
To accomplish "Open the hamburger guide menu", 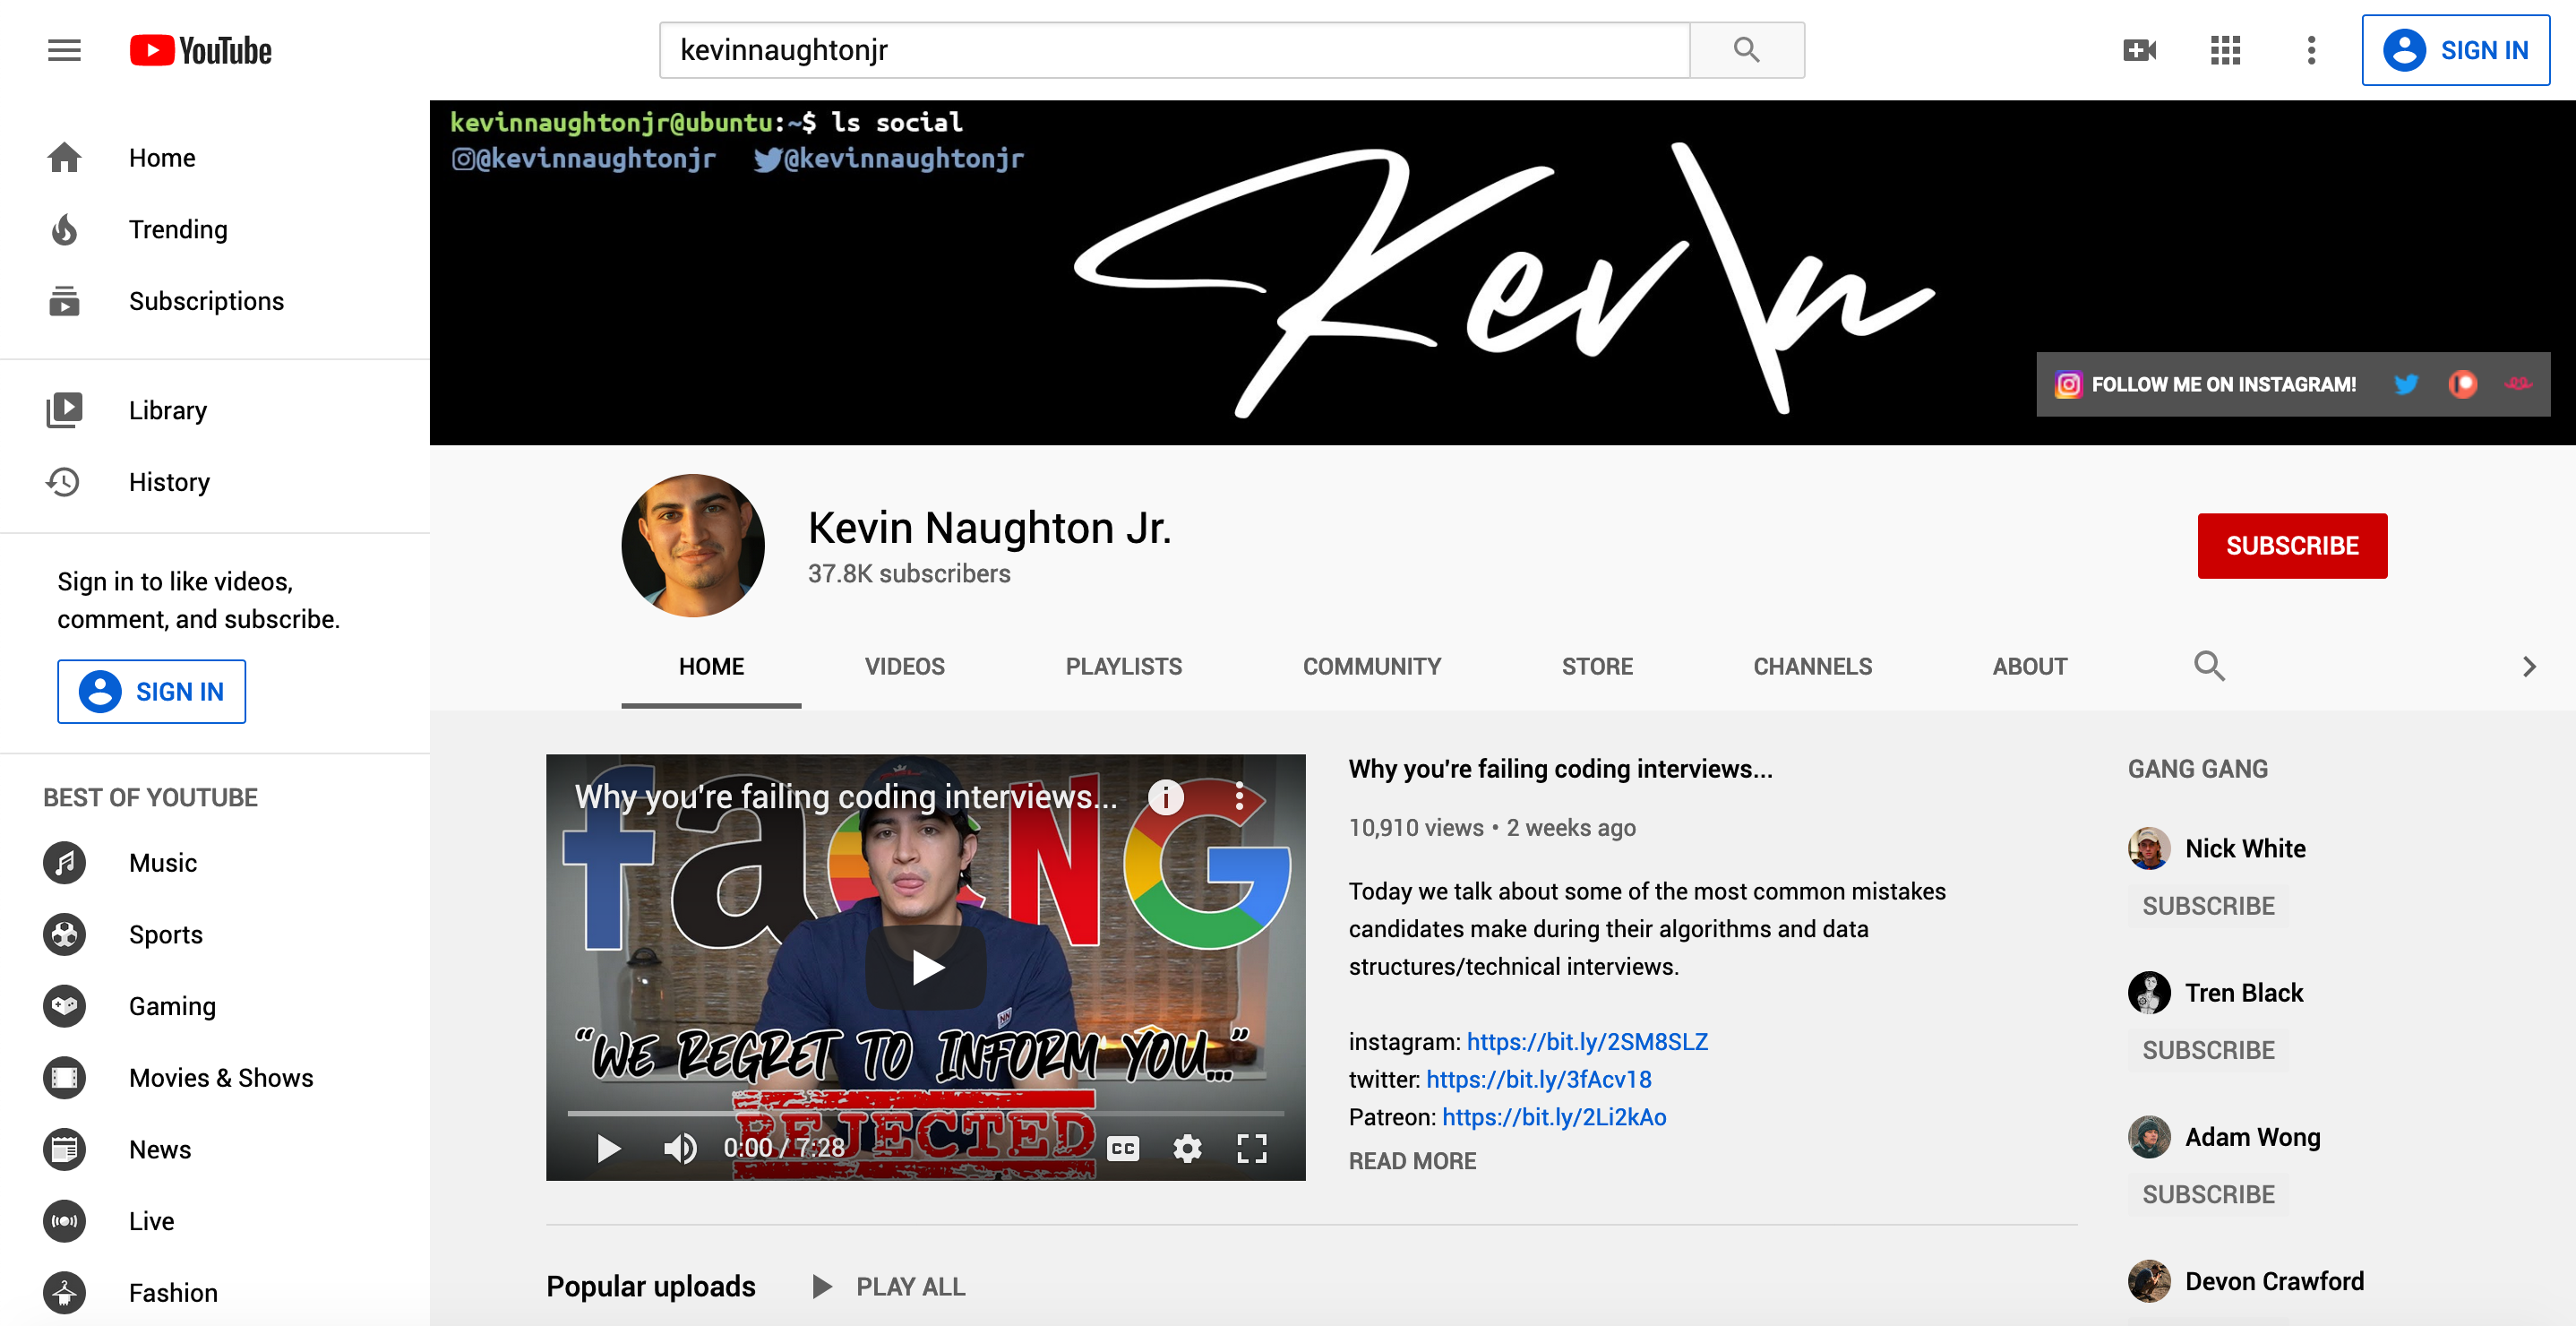I will click(x=64, y=50).
